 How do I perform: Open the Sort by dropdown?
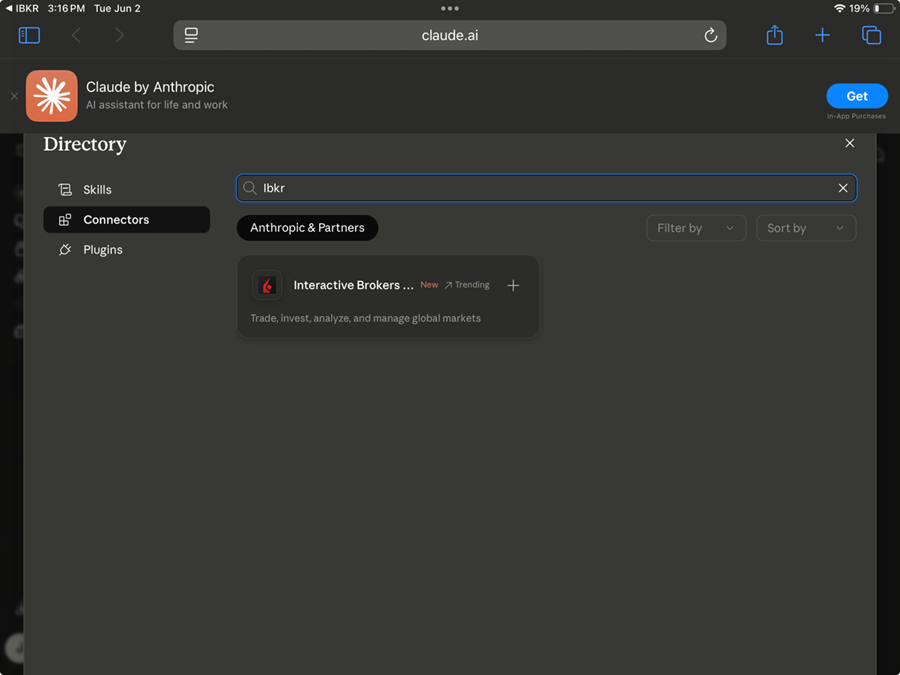[x=806, y=228]
